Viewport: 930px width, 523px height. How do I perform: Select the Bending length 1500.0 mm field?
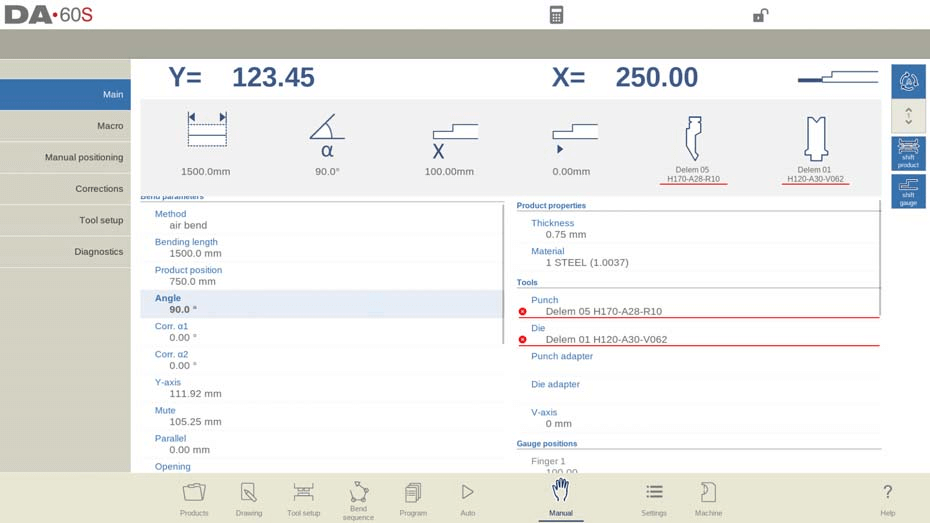pyautogui.click(x=321, y=247)
